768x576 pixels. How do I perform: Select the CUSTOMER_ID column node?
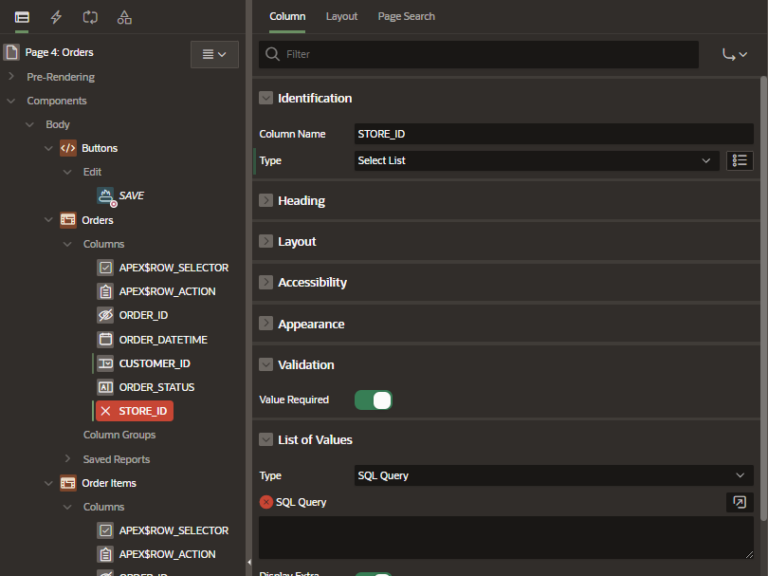(154, 364)
